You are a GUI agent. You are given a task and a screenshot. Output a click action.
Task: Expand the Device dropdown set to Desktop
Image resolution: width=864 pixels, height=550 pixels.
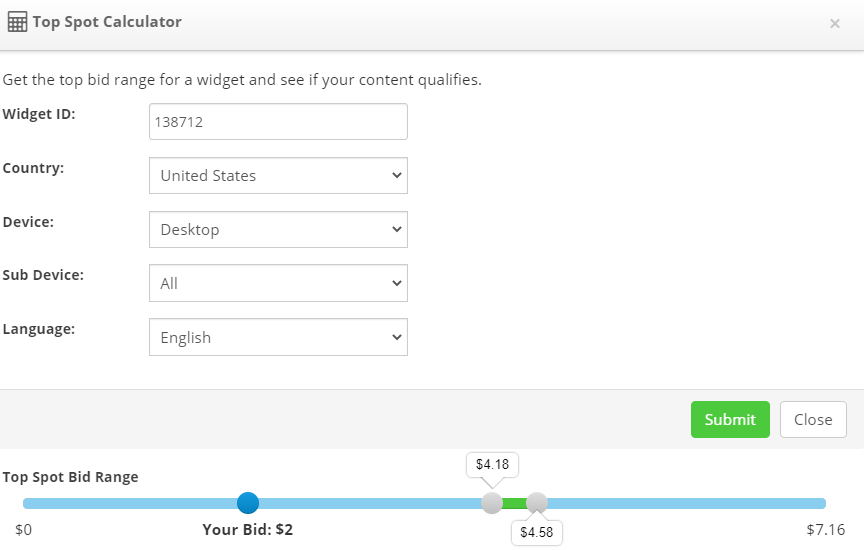pos(278,229)
